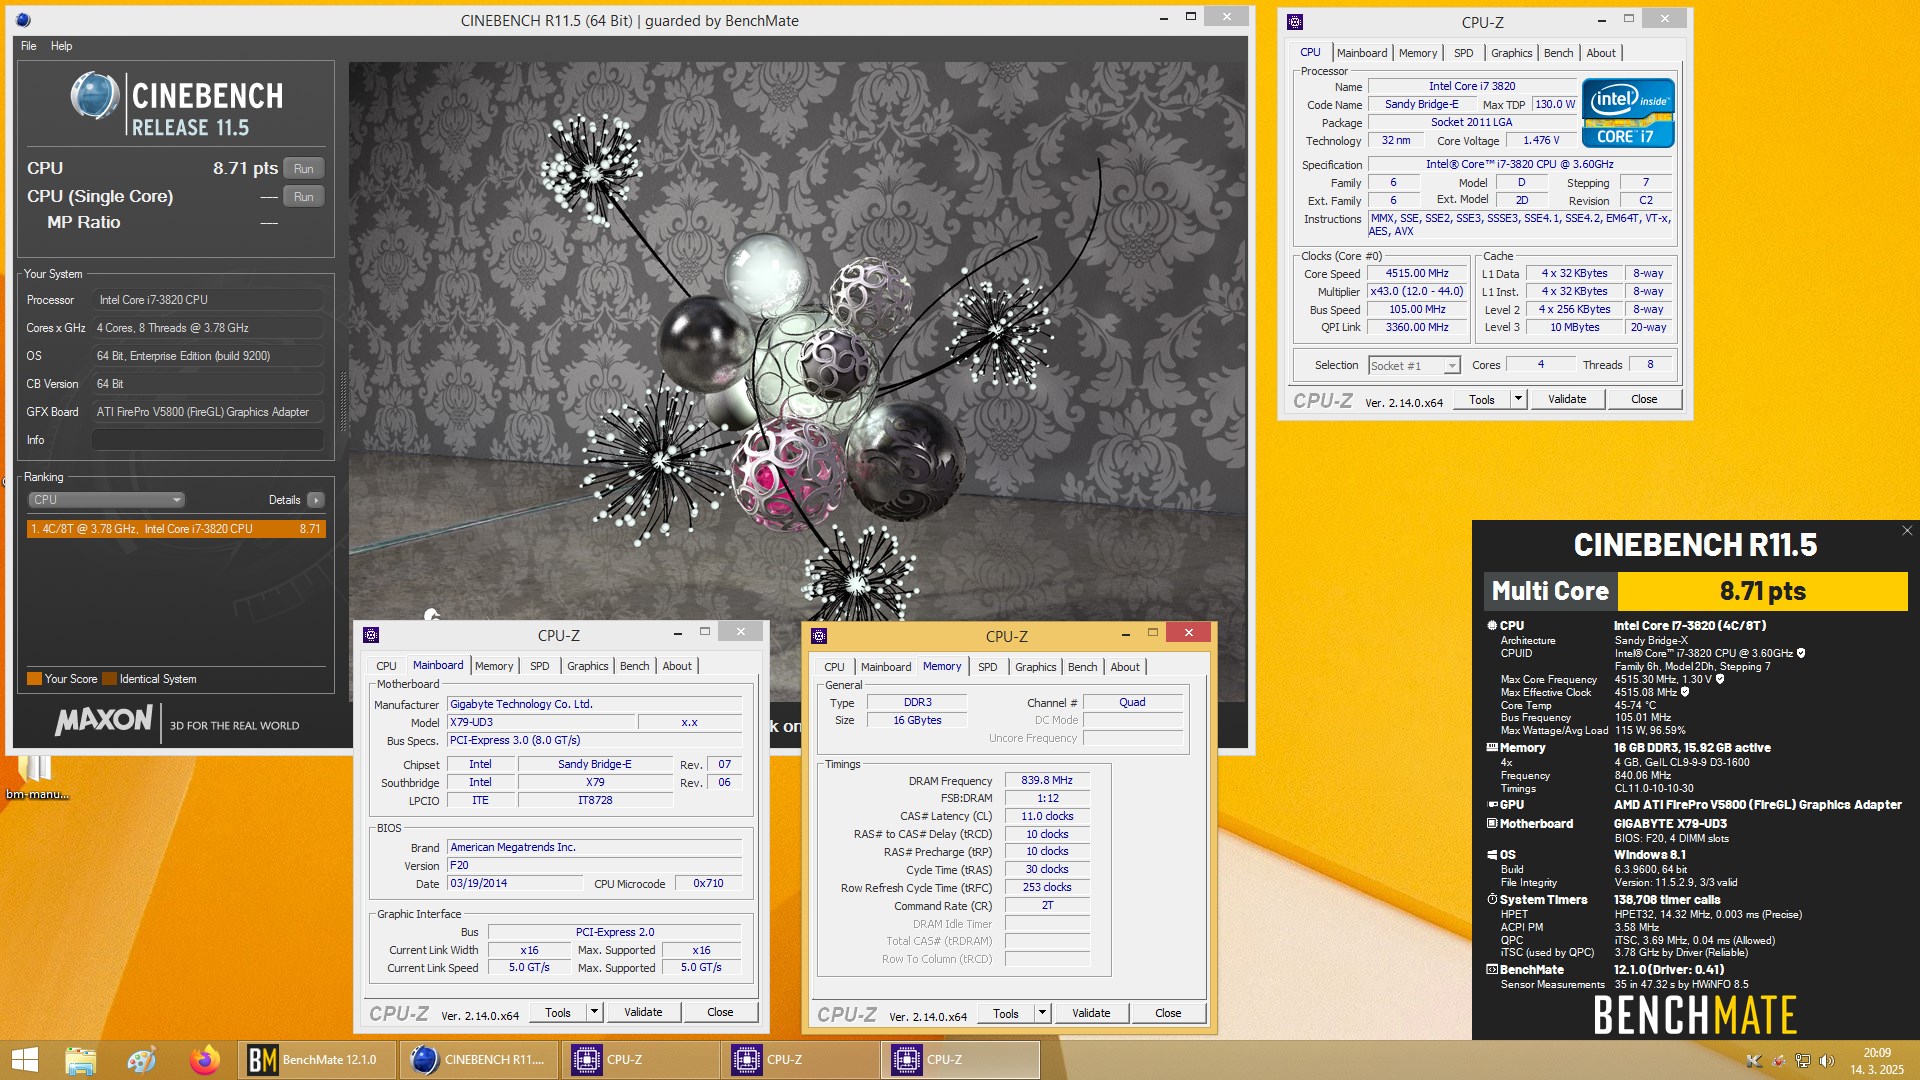Click Validate in CPU-Z CPU window
Viewport: 1920px width, 1080px height.
coord(1567,399)
